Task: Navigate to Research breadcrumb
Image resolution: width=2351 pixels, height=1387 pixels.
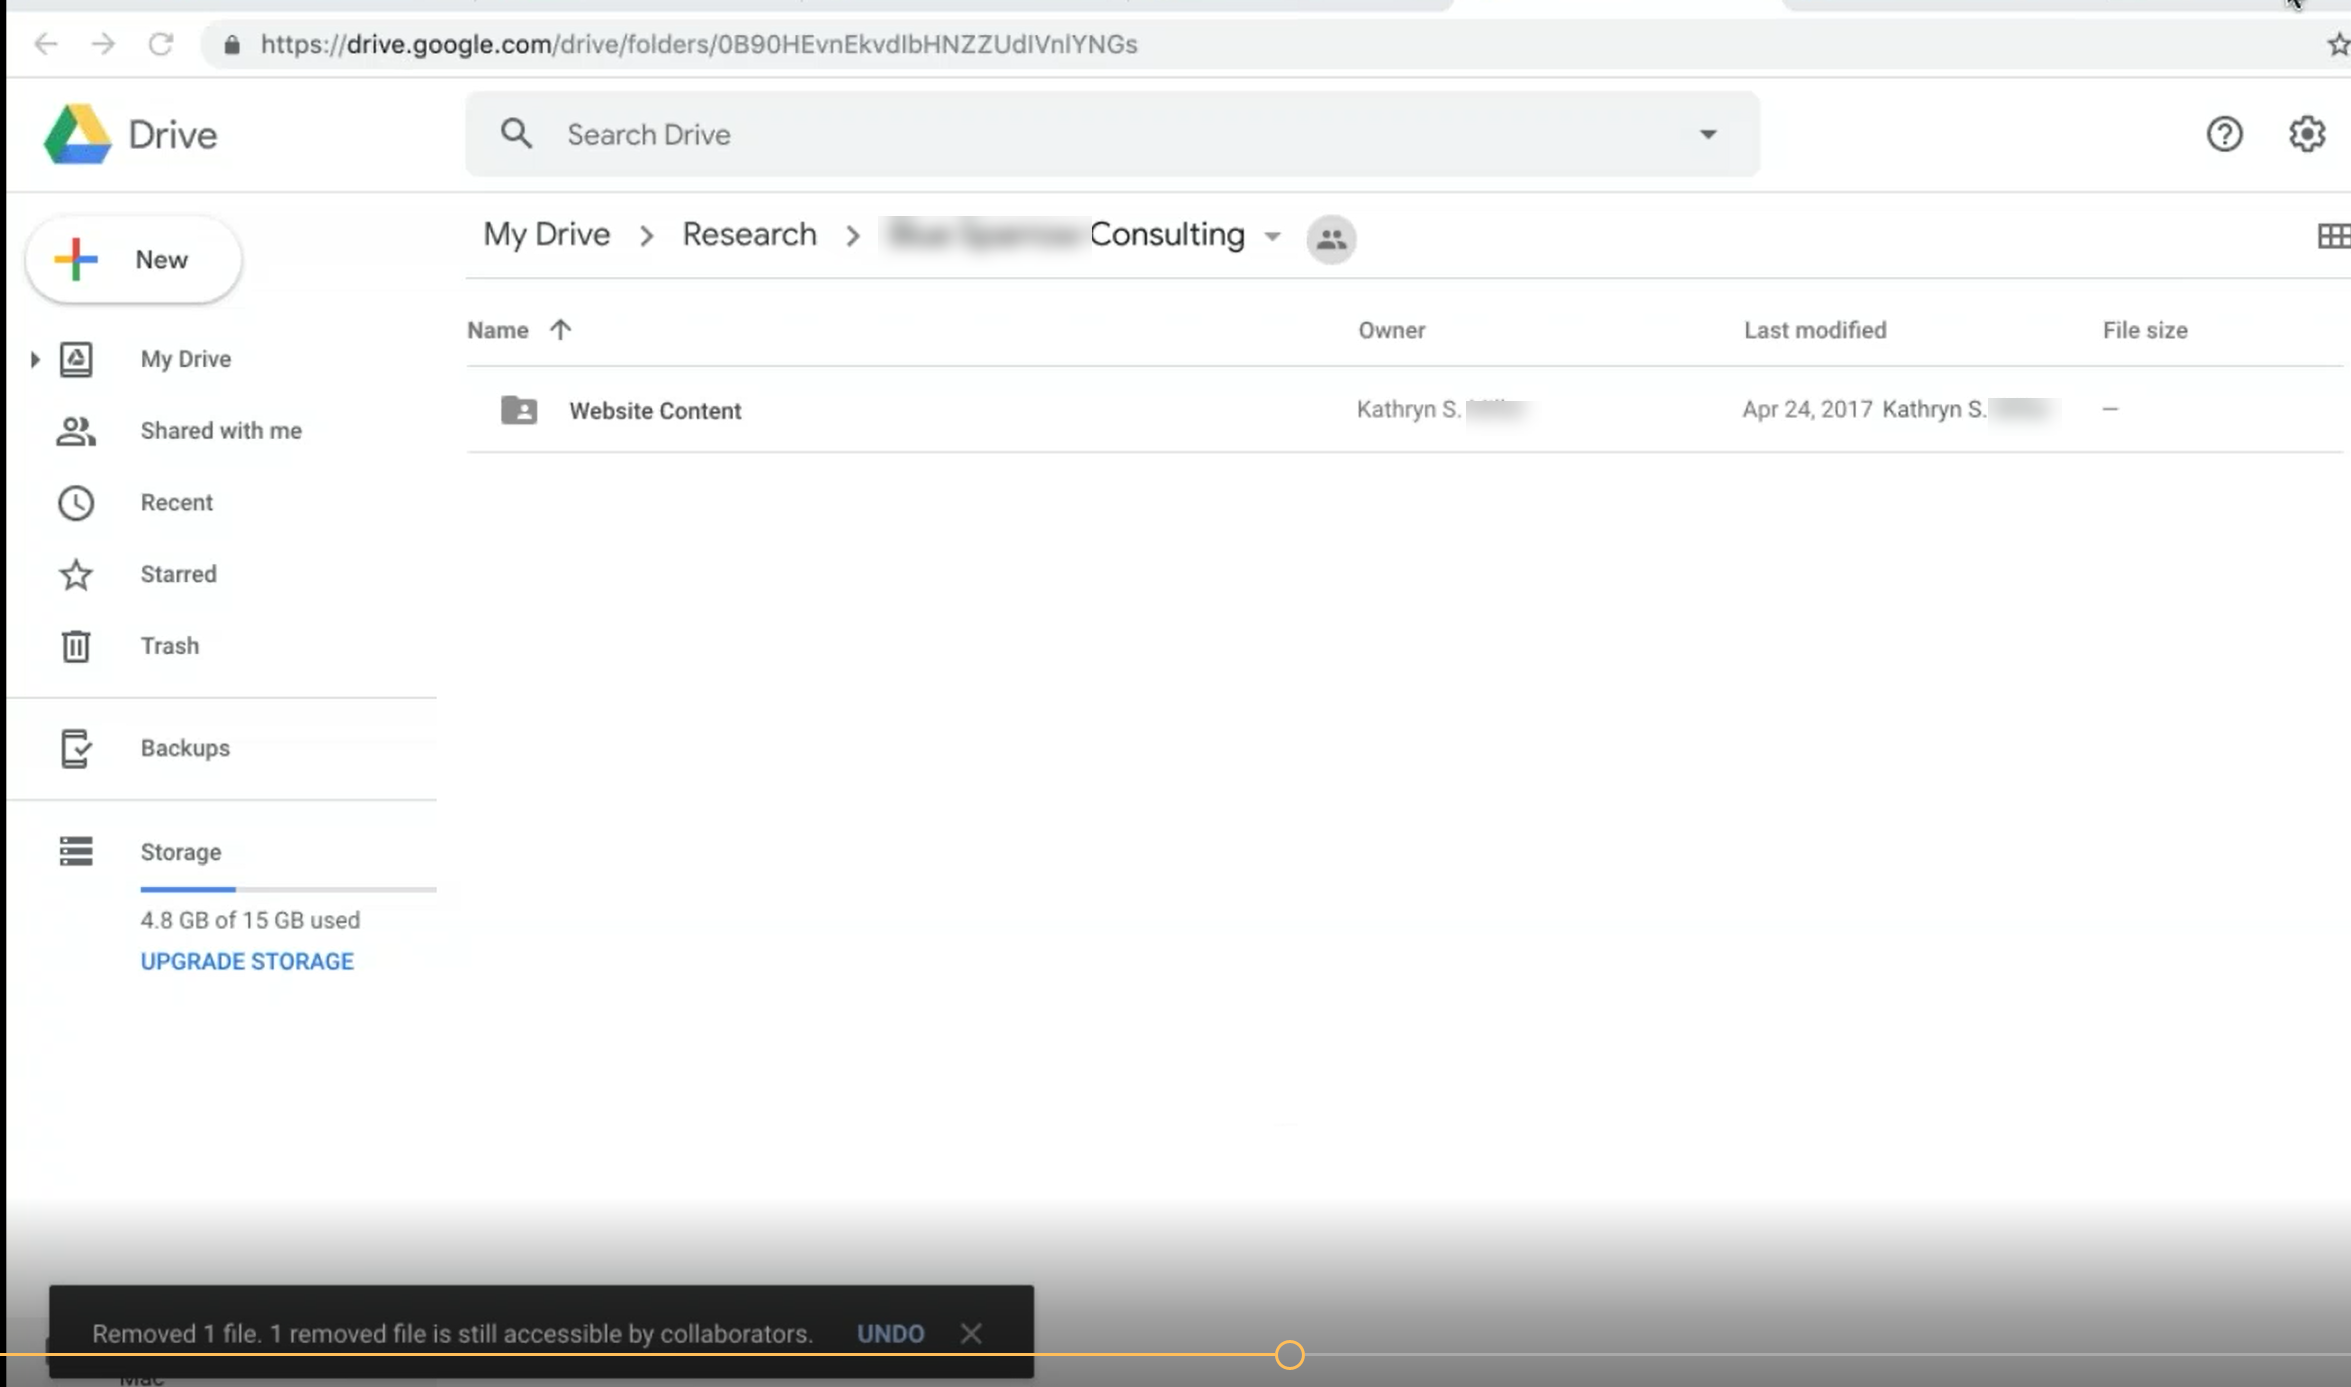Action: pyautogui.click(x=749, y=234)
